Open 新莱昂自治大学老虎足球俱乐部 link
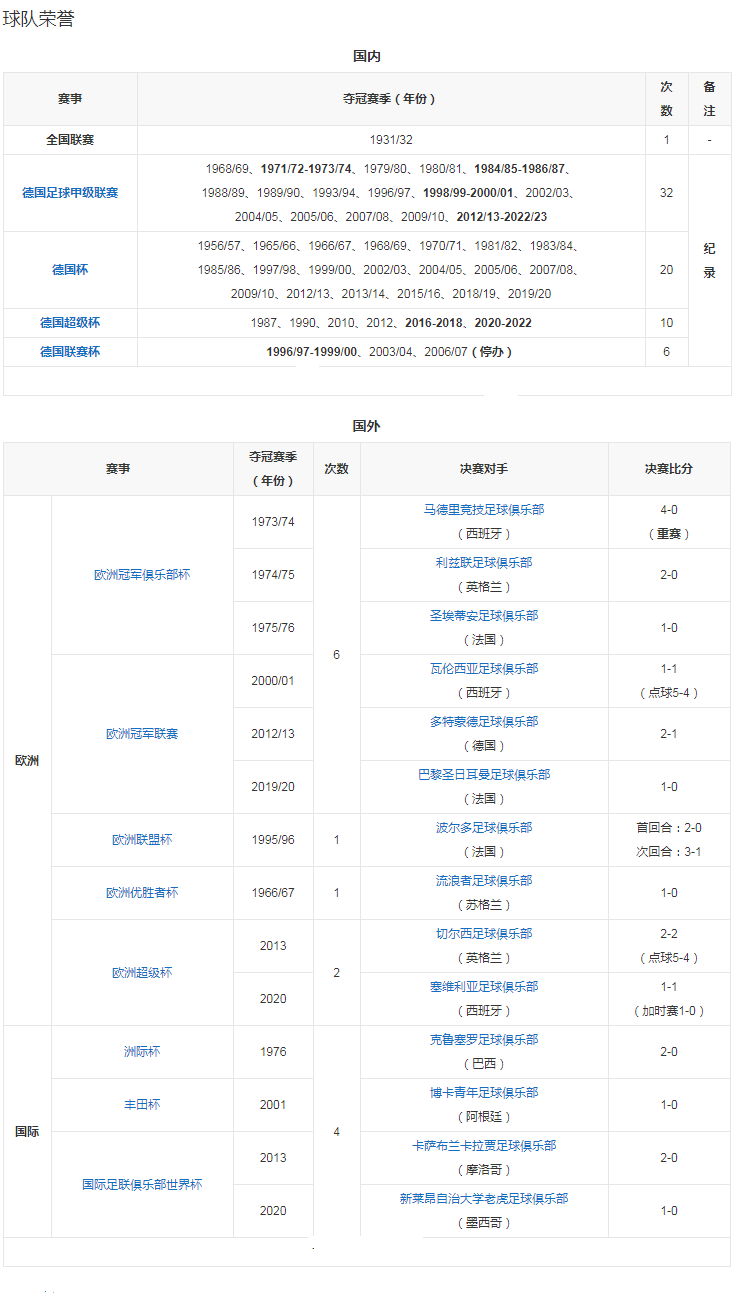This screenshot has width=737, height=1302. [484, 1199]
